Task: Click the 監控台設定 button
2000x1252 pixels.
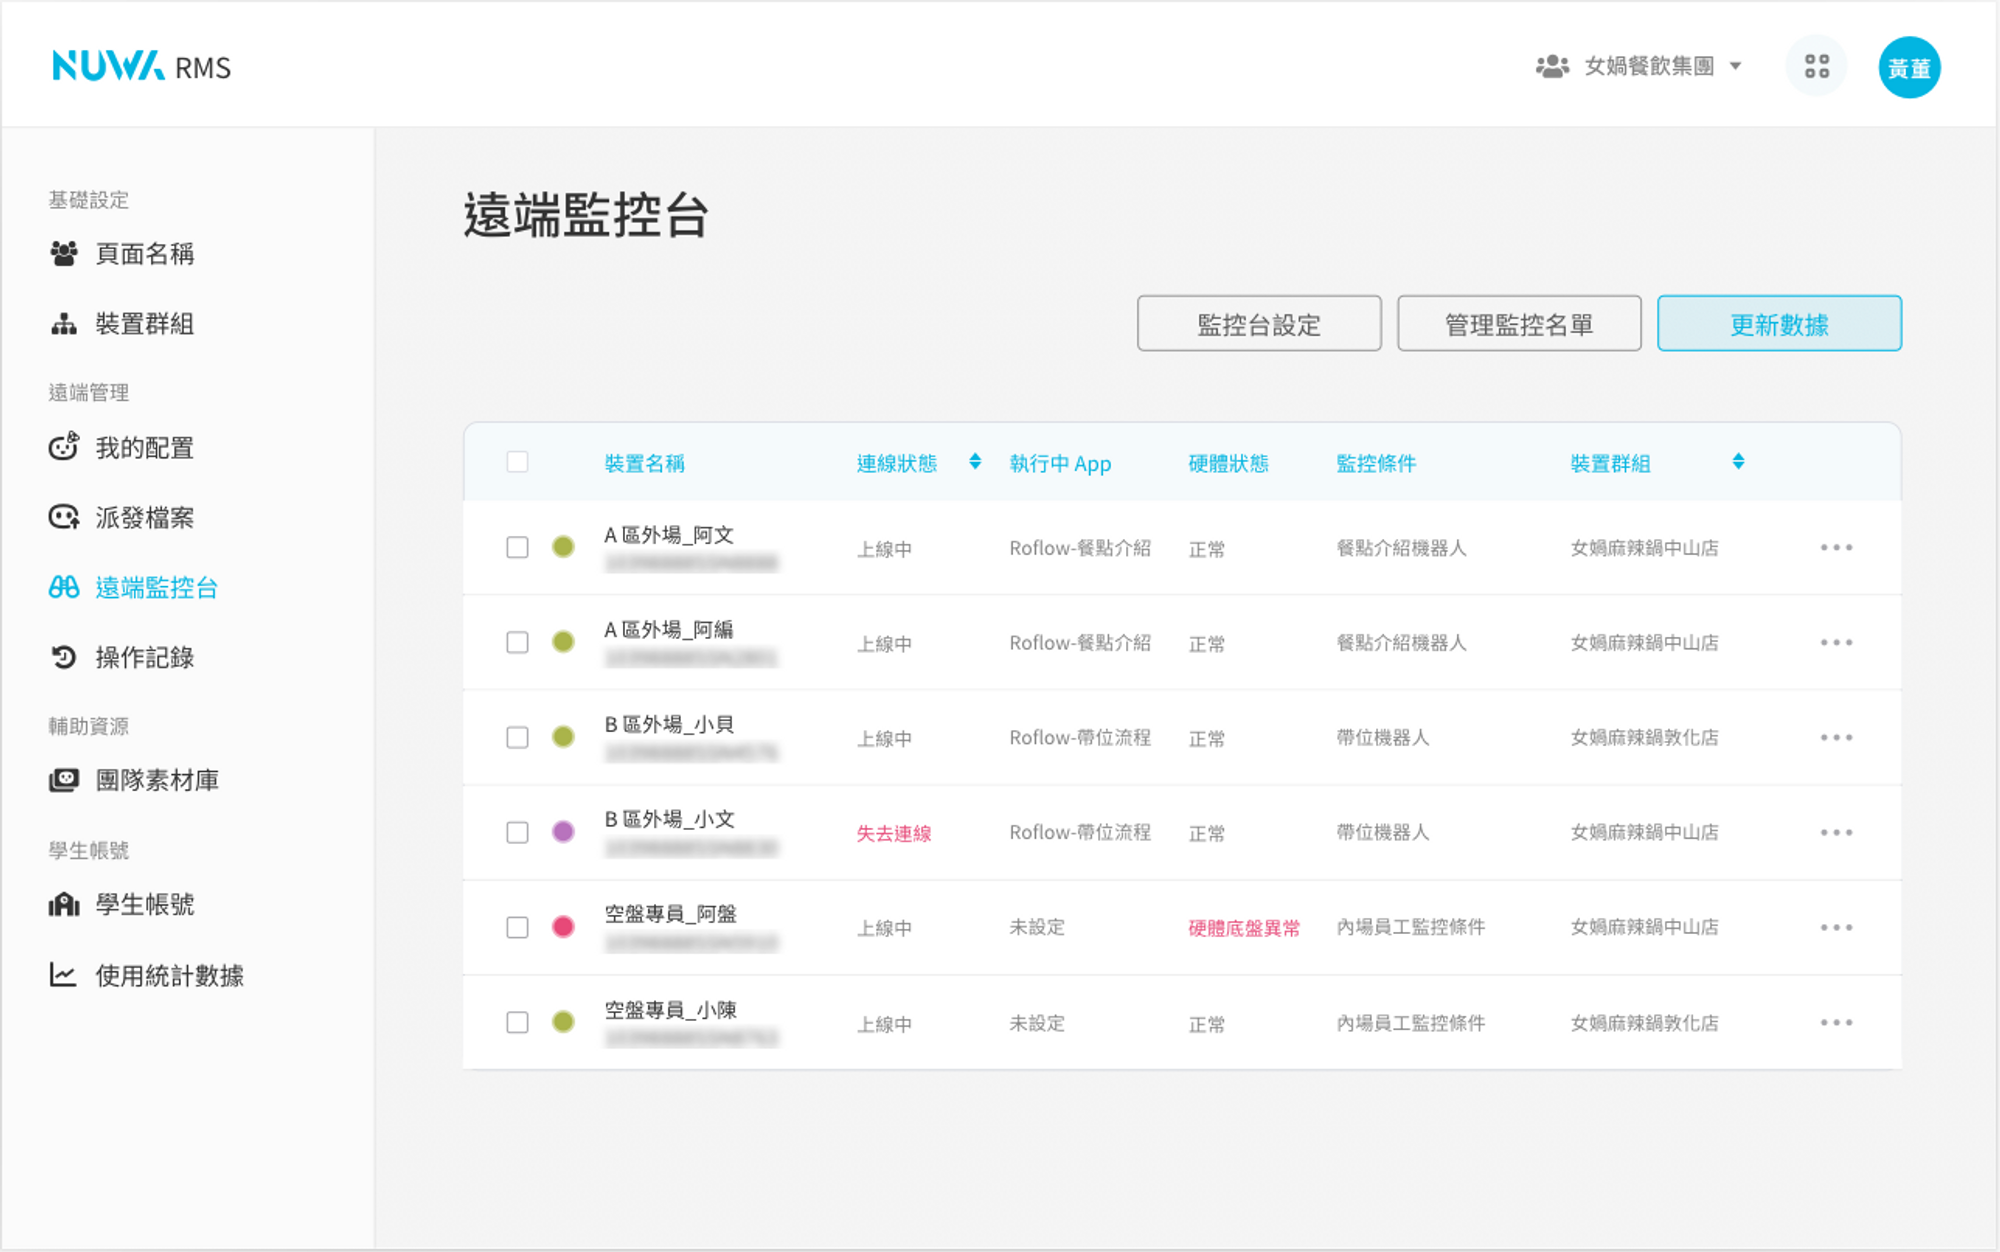Action: pyautogui.click(x=1259, y=324)
